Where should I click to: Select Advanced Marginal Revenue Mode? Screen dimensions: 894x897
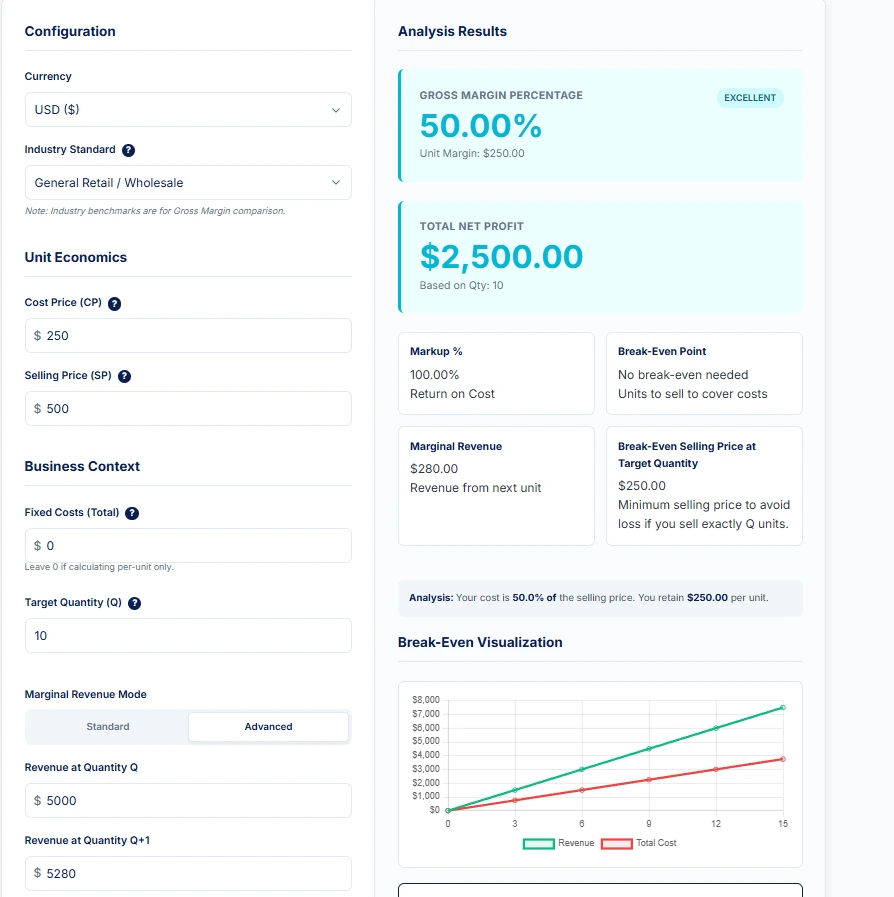click(x=268, y=727)
